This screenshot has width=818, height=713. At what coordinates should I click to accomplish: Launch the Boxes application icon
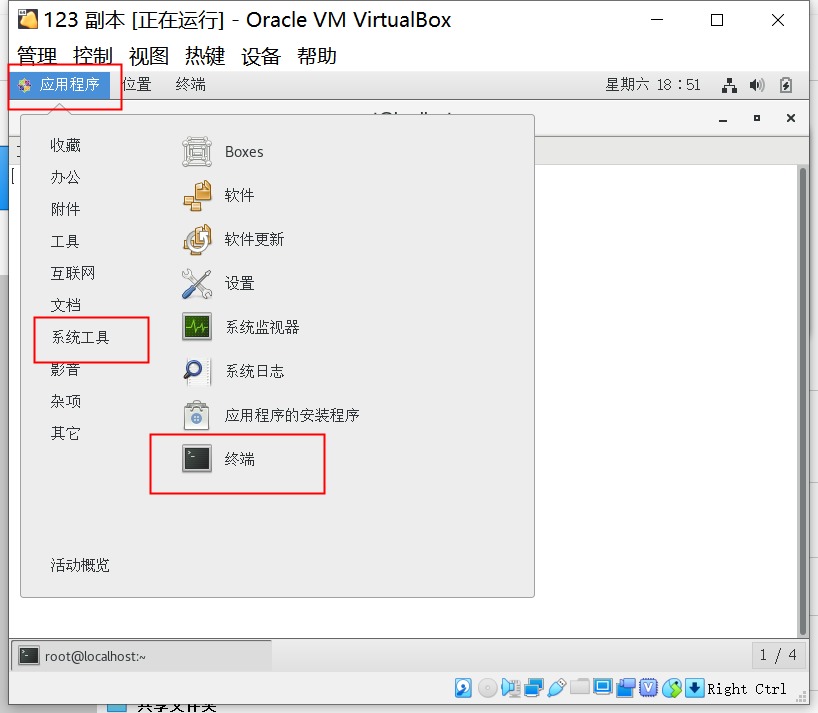197,152
